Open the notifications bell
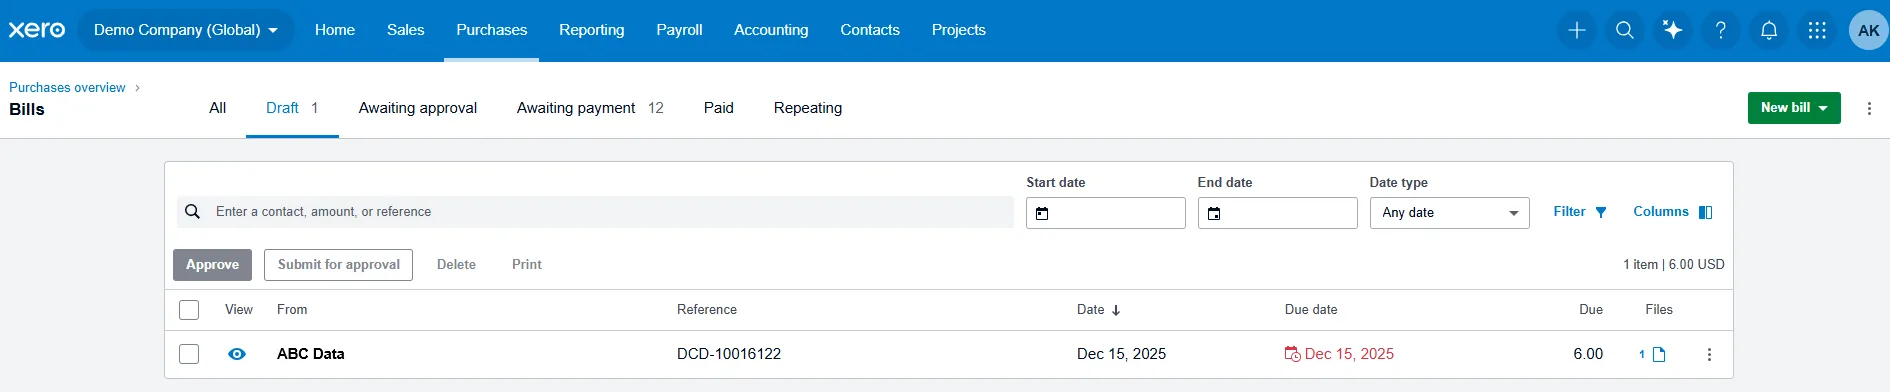This screenshot has height=392, width=1890. point(1769,30)
